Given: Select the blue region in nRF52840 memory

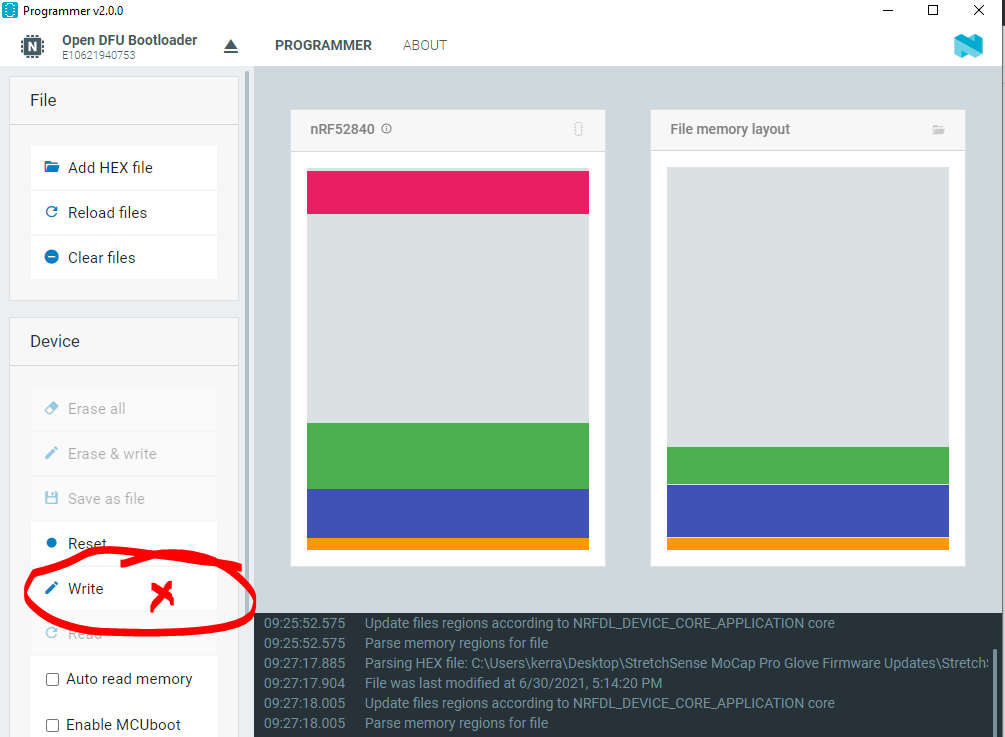Looking at the screenshot, I should [447, 513].
